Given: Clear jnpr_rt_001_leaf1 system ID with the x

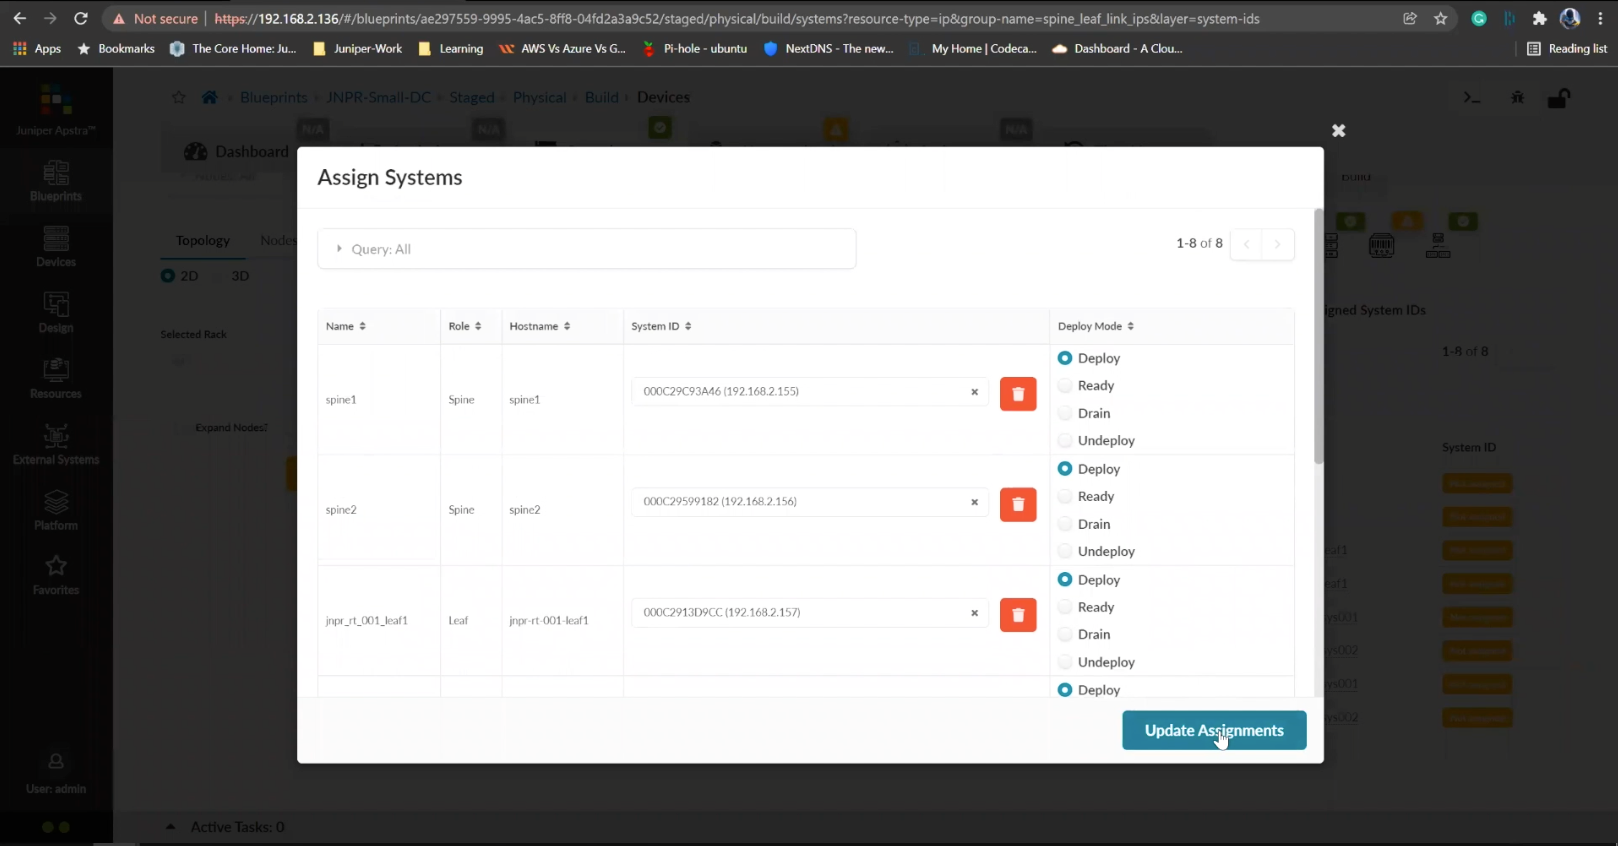Looking at the screenshot, I should coord(974,613).
